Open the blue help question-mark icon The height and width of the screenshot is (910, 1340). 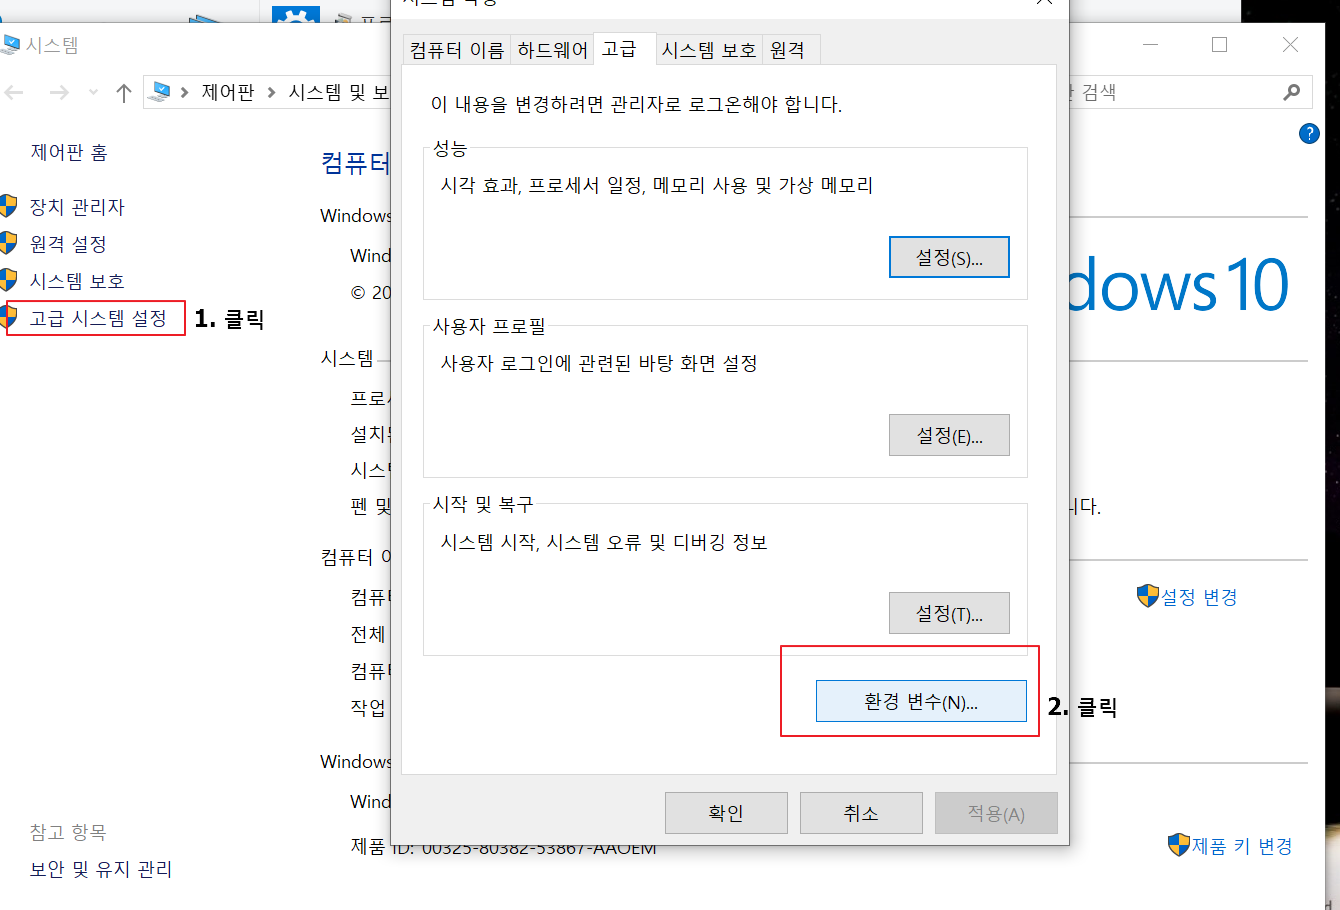point(1308,133)
